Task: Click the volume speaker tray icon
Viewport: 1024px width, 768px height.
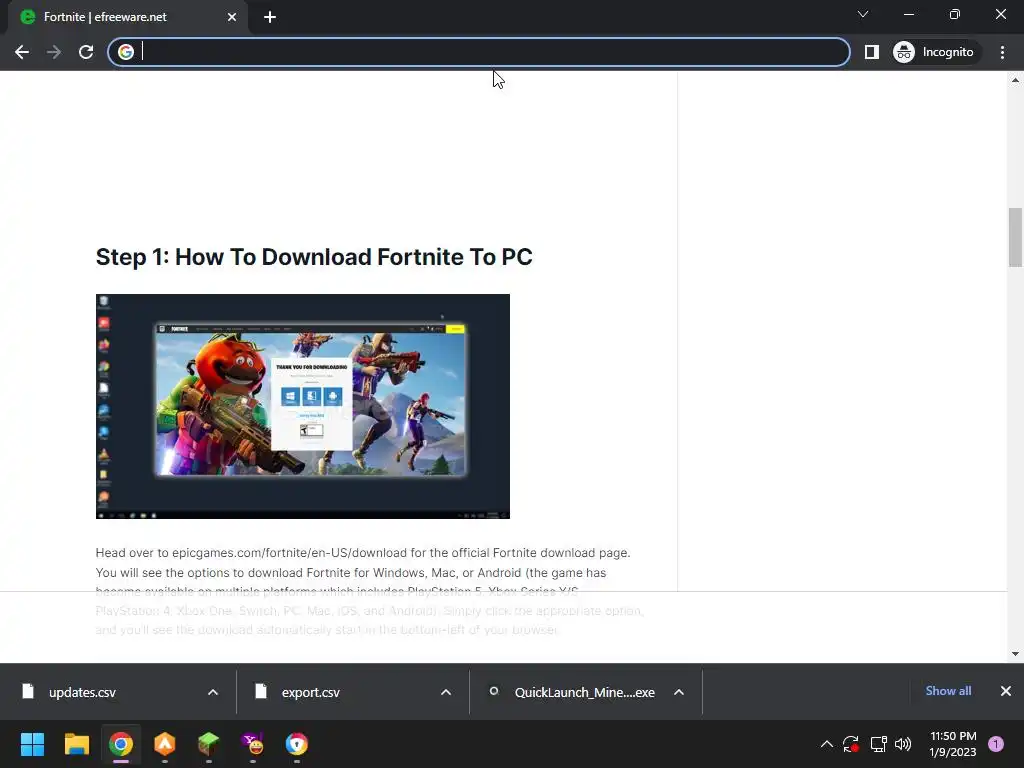Action: pyautogui.click(x=903, y=744)
